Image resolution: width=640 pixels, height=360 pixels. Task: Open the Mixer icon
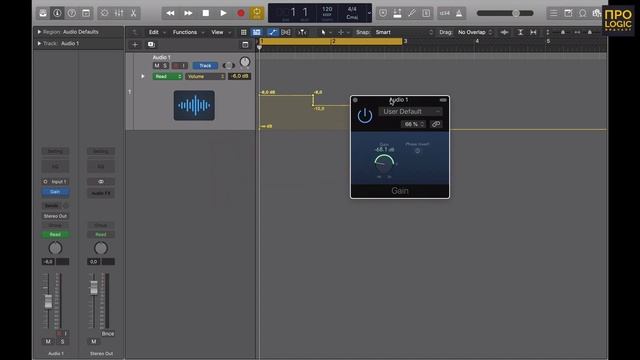click(119, 13)
